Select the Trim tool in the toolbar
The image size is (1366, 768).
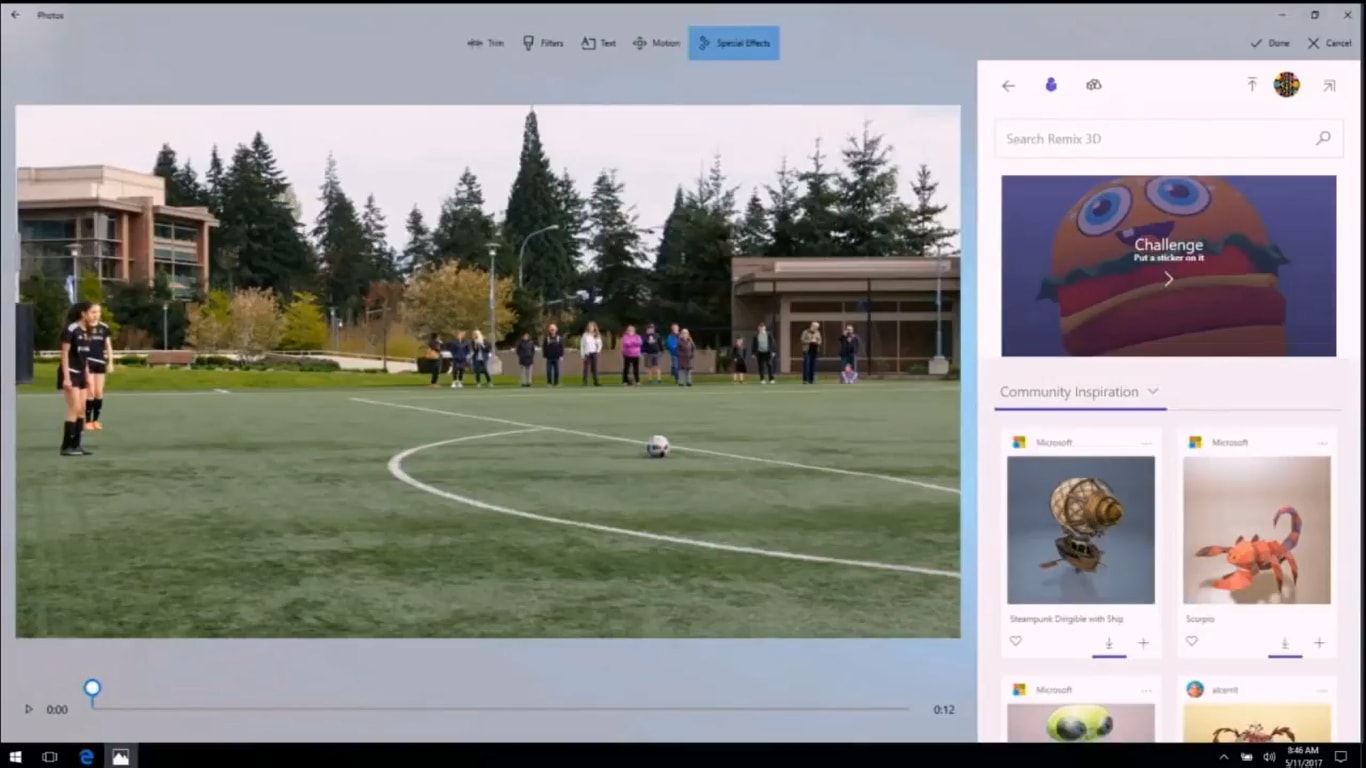[486, 43]
